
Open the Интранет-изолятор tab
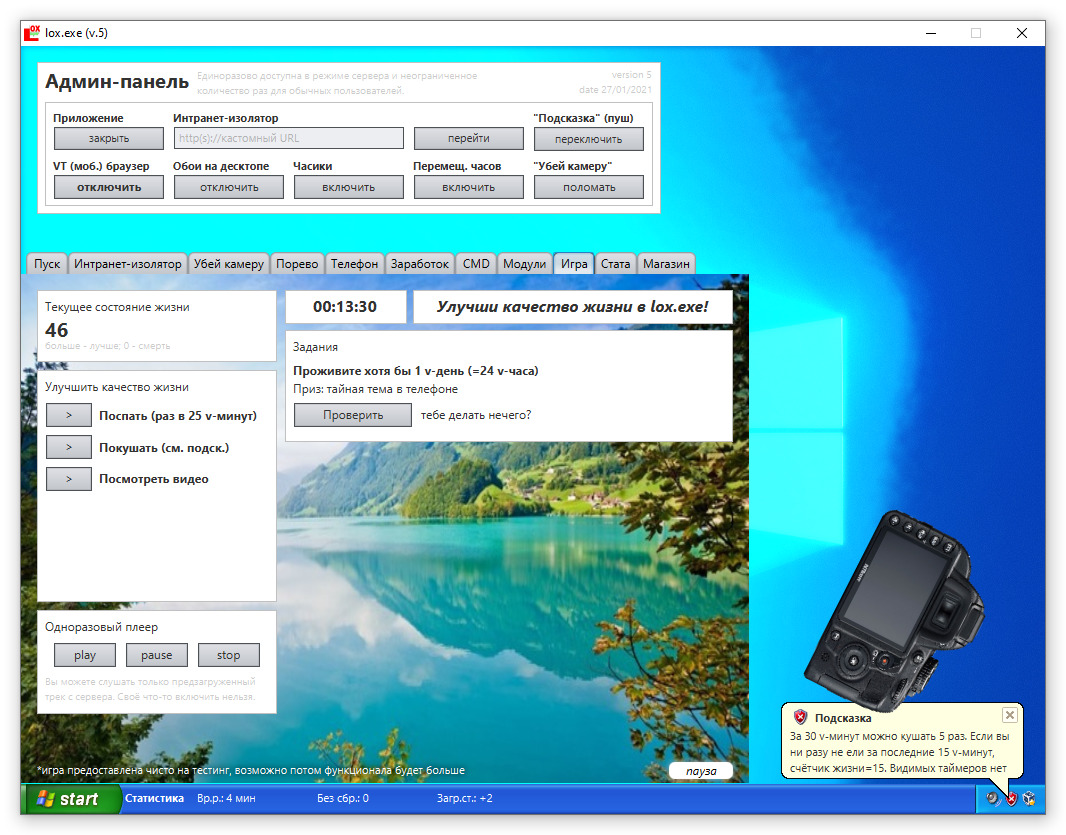[128, 264]
